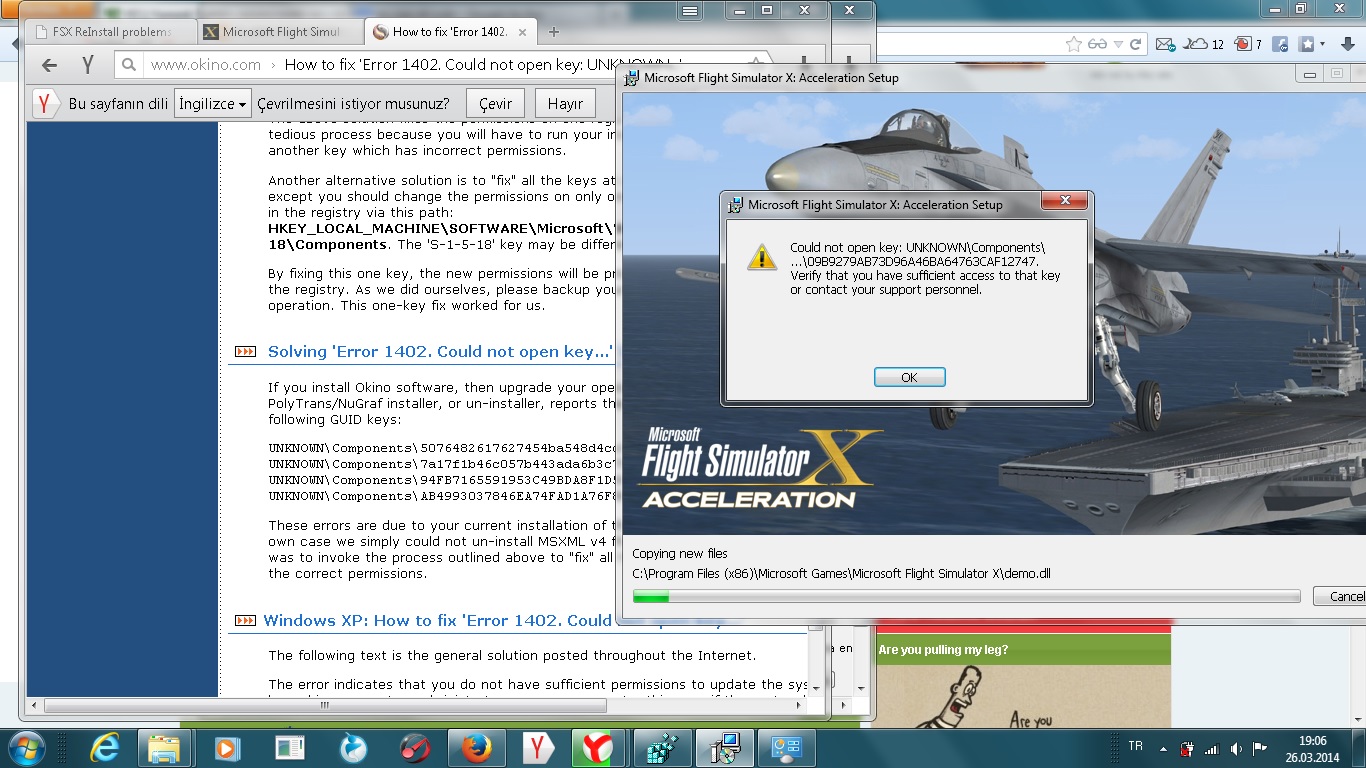The image size is (1366, 768).
Task: Switch to the installer setup taskbar icon
Action: [724, 748]
